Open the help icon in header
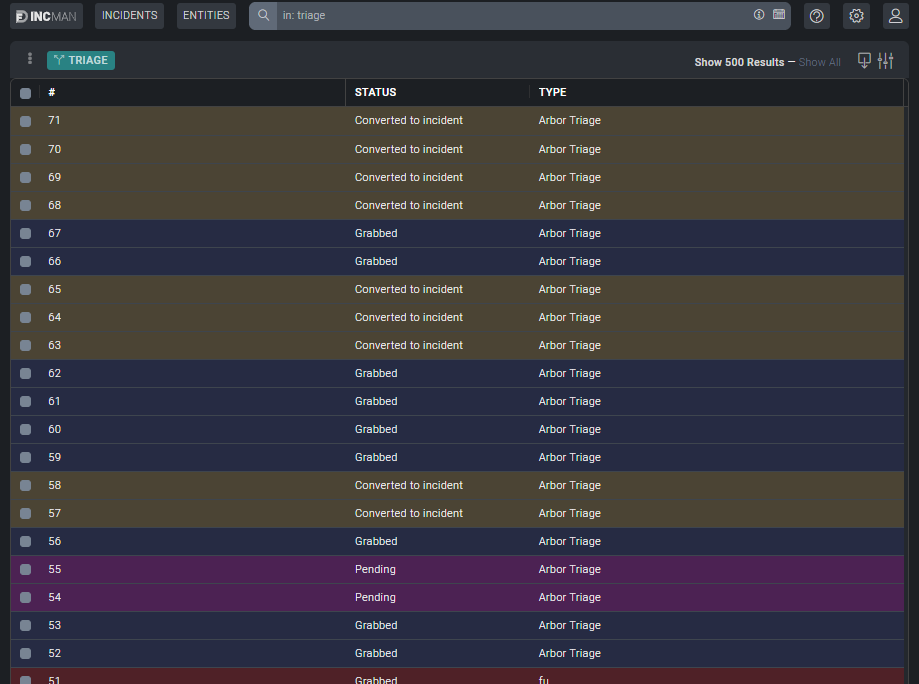 tap(817, 16)
